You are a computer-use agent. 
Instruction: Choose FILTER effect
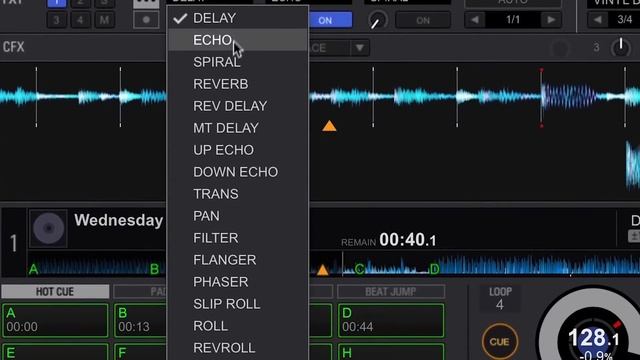click(x=238, y=238)
